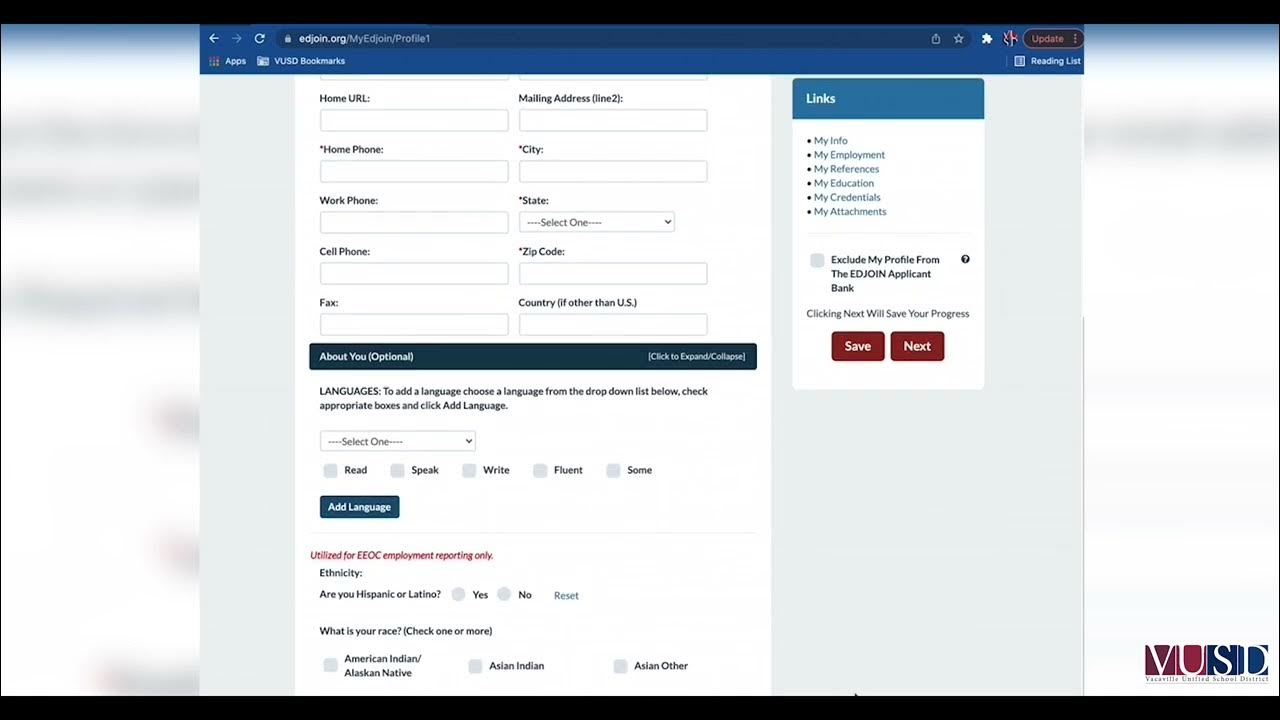This screenshot has height=720, width=1280.
Task: Click the Home URL input field
Action: pyautogui.click(x=414, y=120)
